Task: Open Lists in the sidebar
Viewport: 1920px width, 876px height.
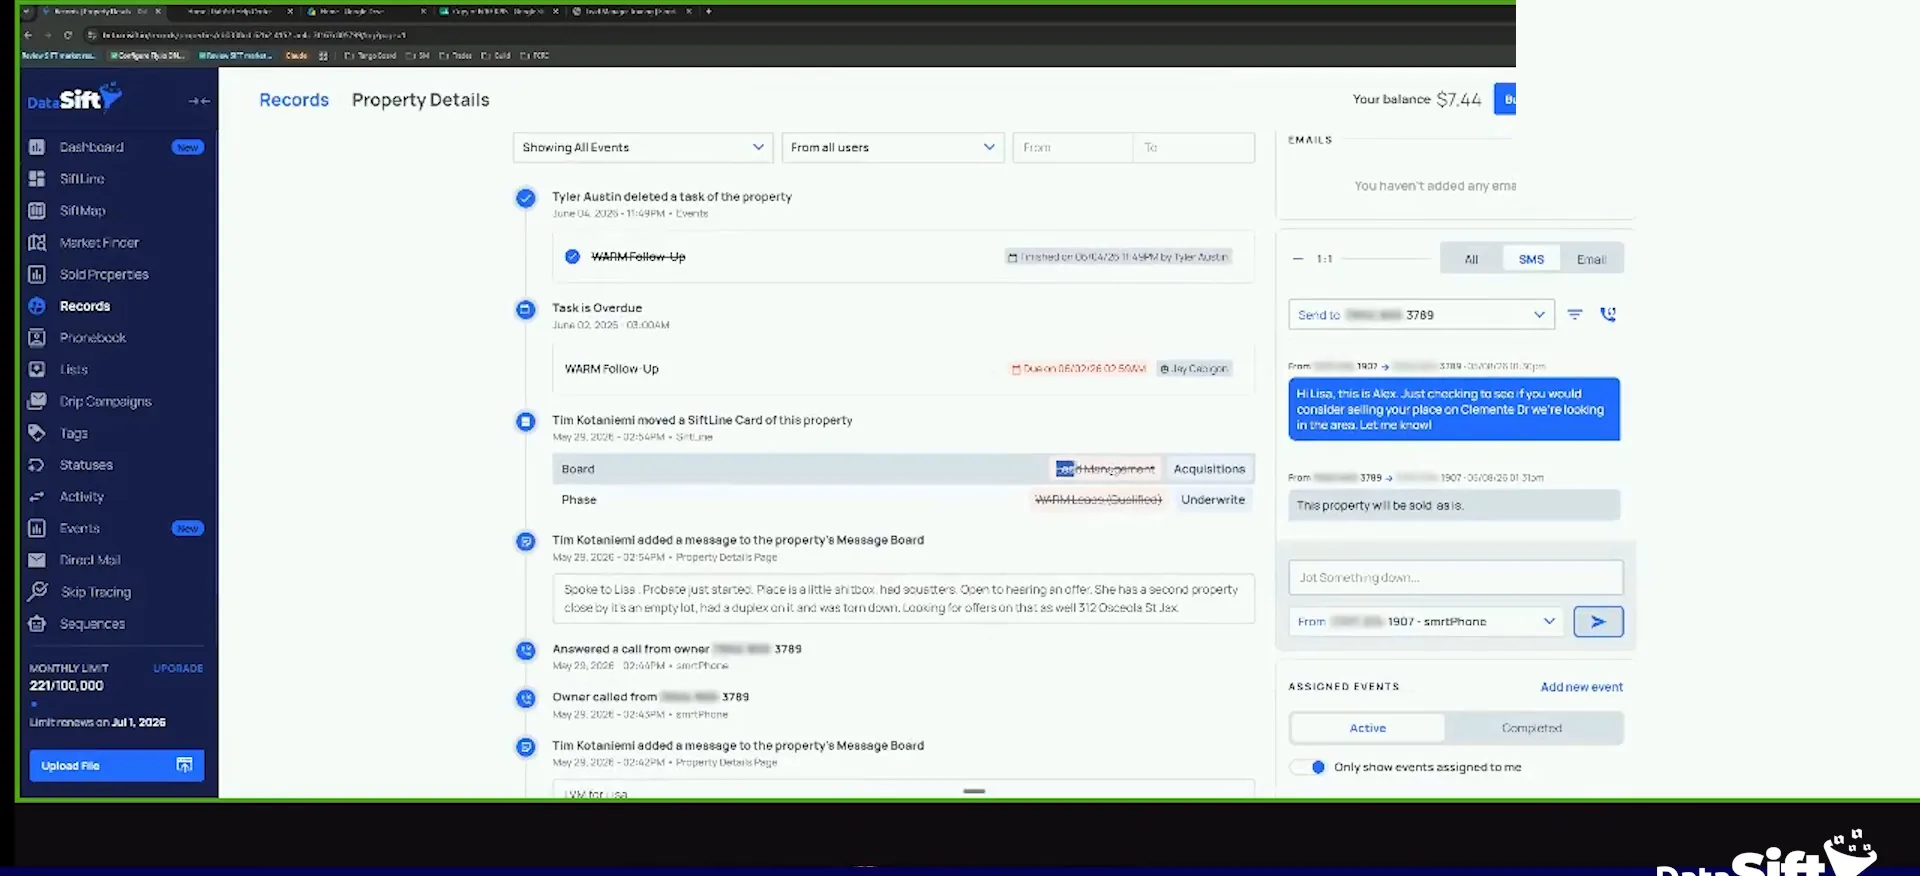Action: 73,370
